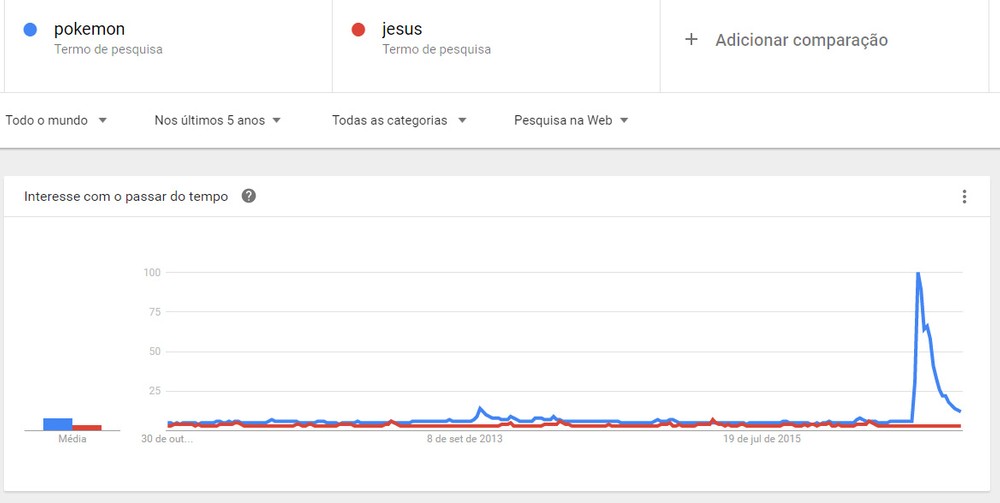Open the three-dot chart options menu
Viewport: 1000px width, 503px height.
point(964,197)
